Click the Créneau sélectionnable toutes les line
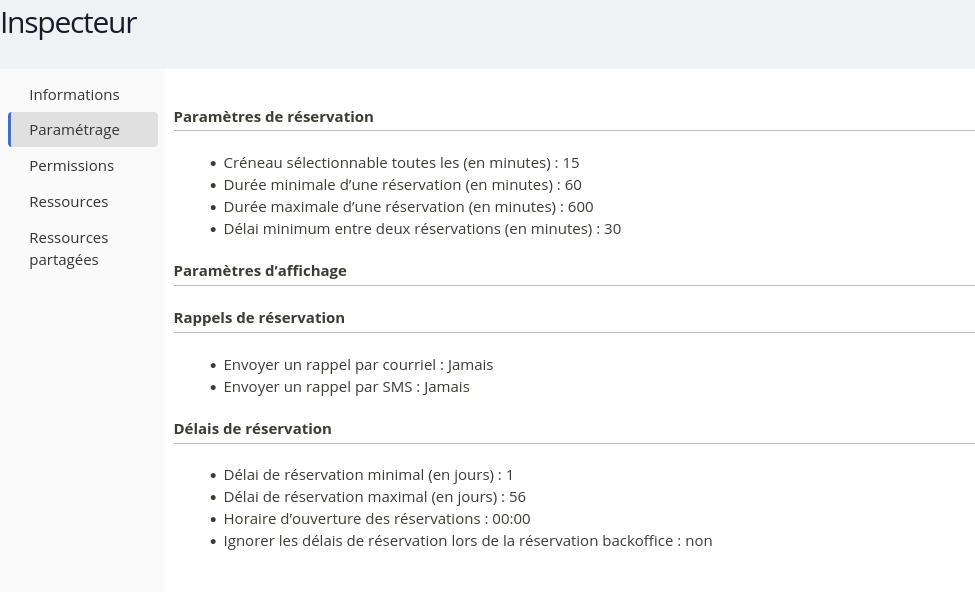 (401, 162)
